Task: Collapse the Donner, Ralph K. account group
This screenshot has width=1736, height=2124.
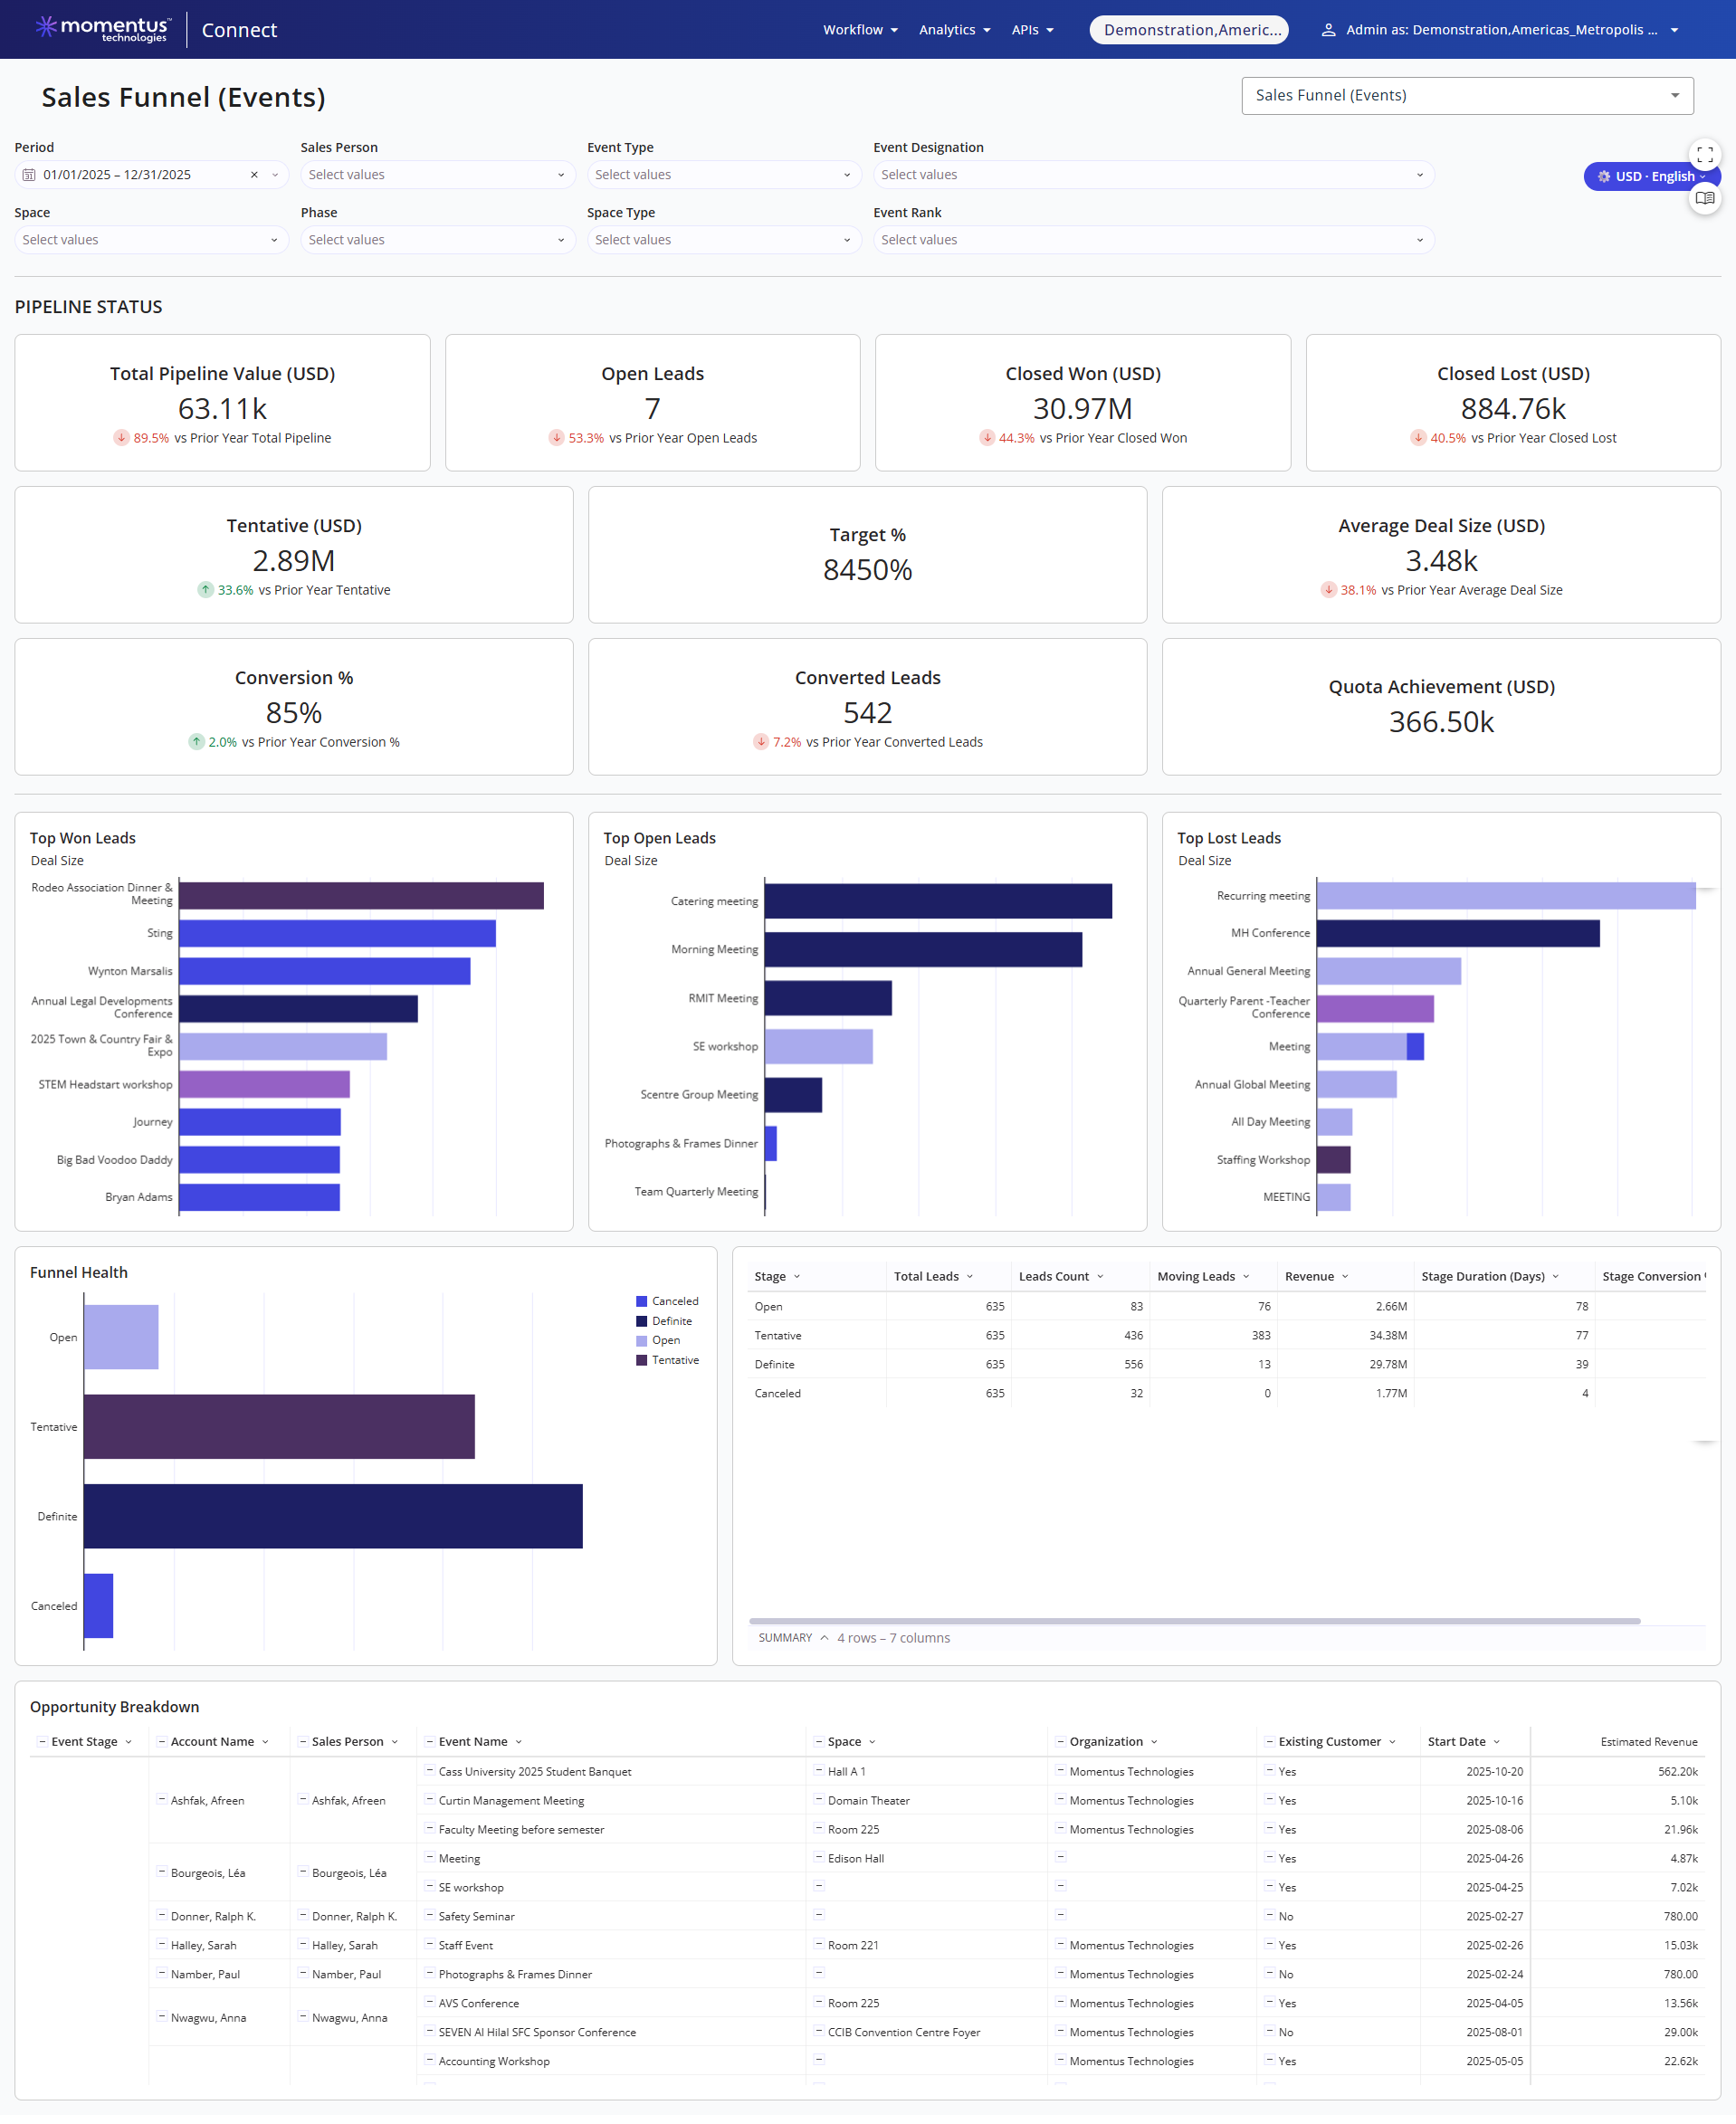Action: tap(161, 1915)
